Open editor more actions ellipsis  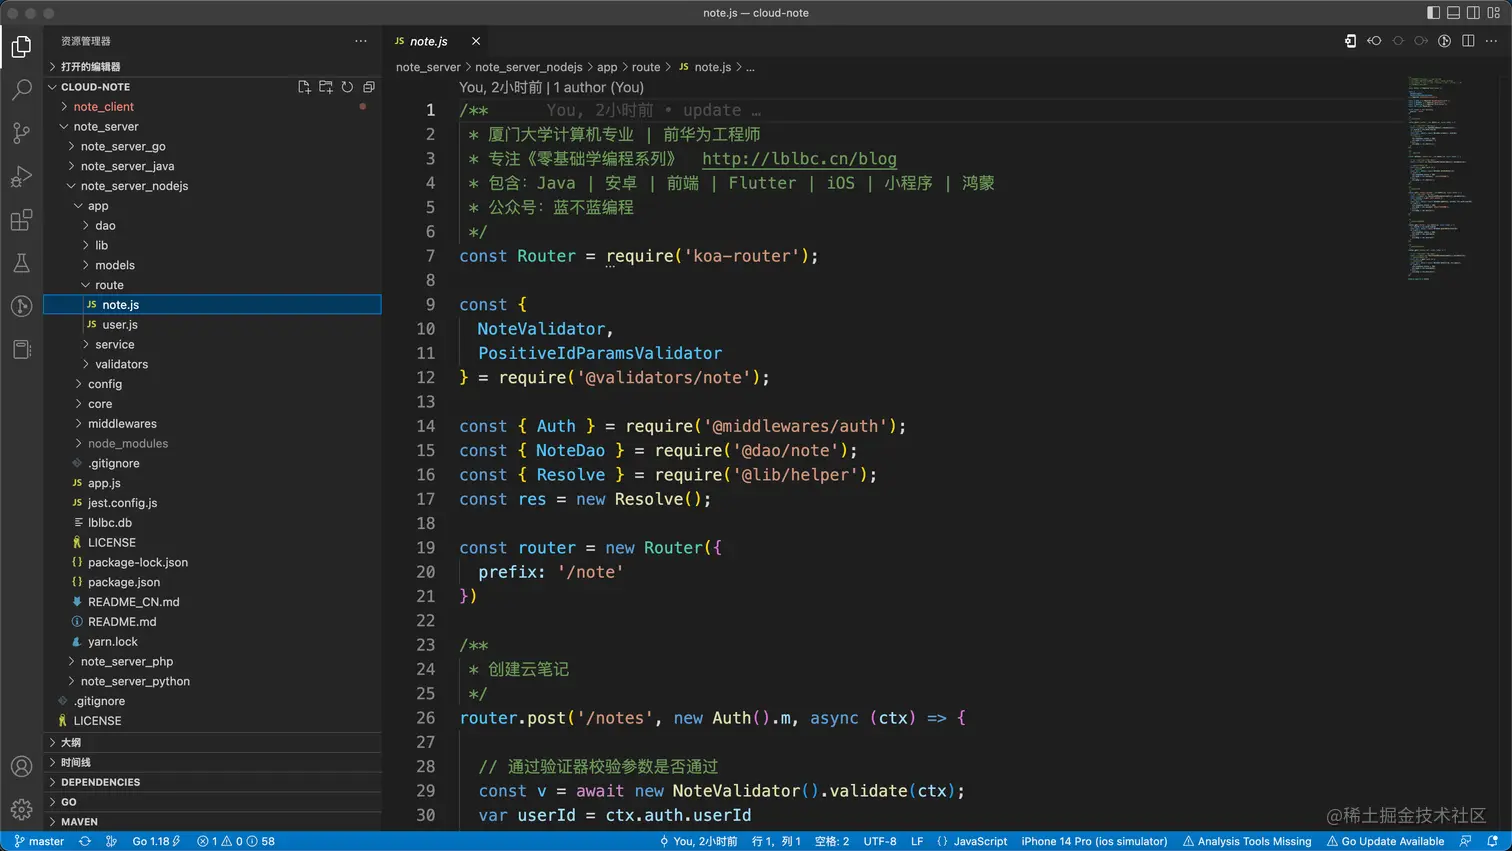tap(1491, 41)
